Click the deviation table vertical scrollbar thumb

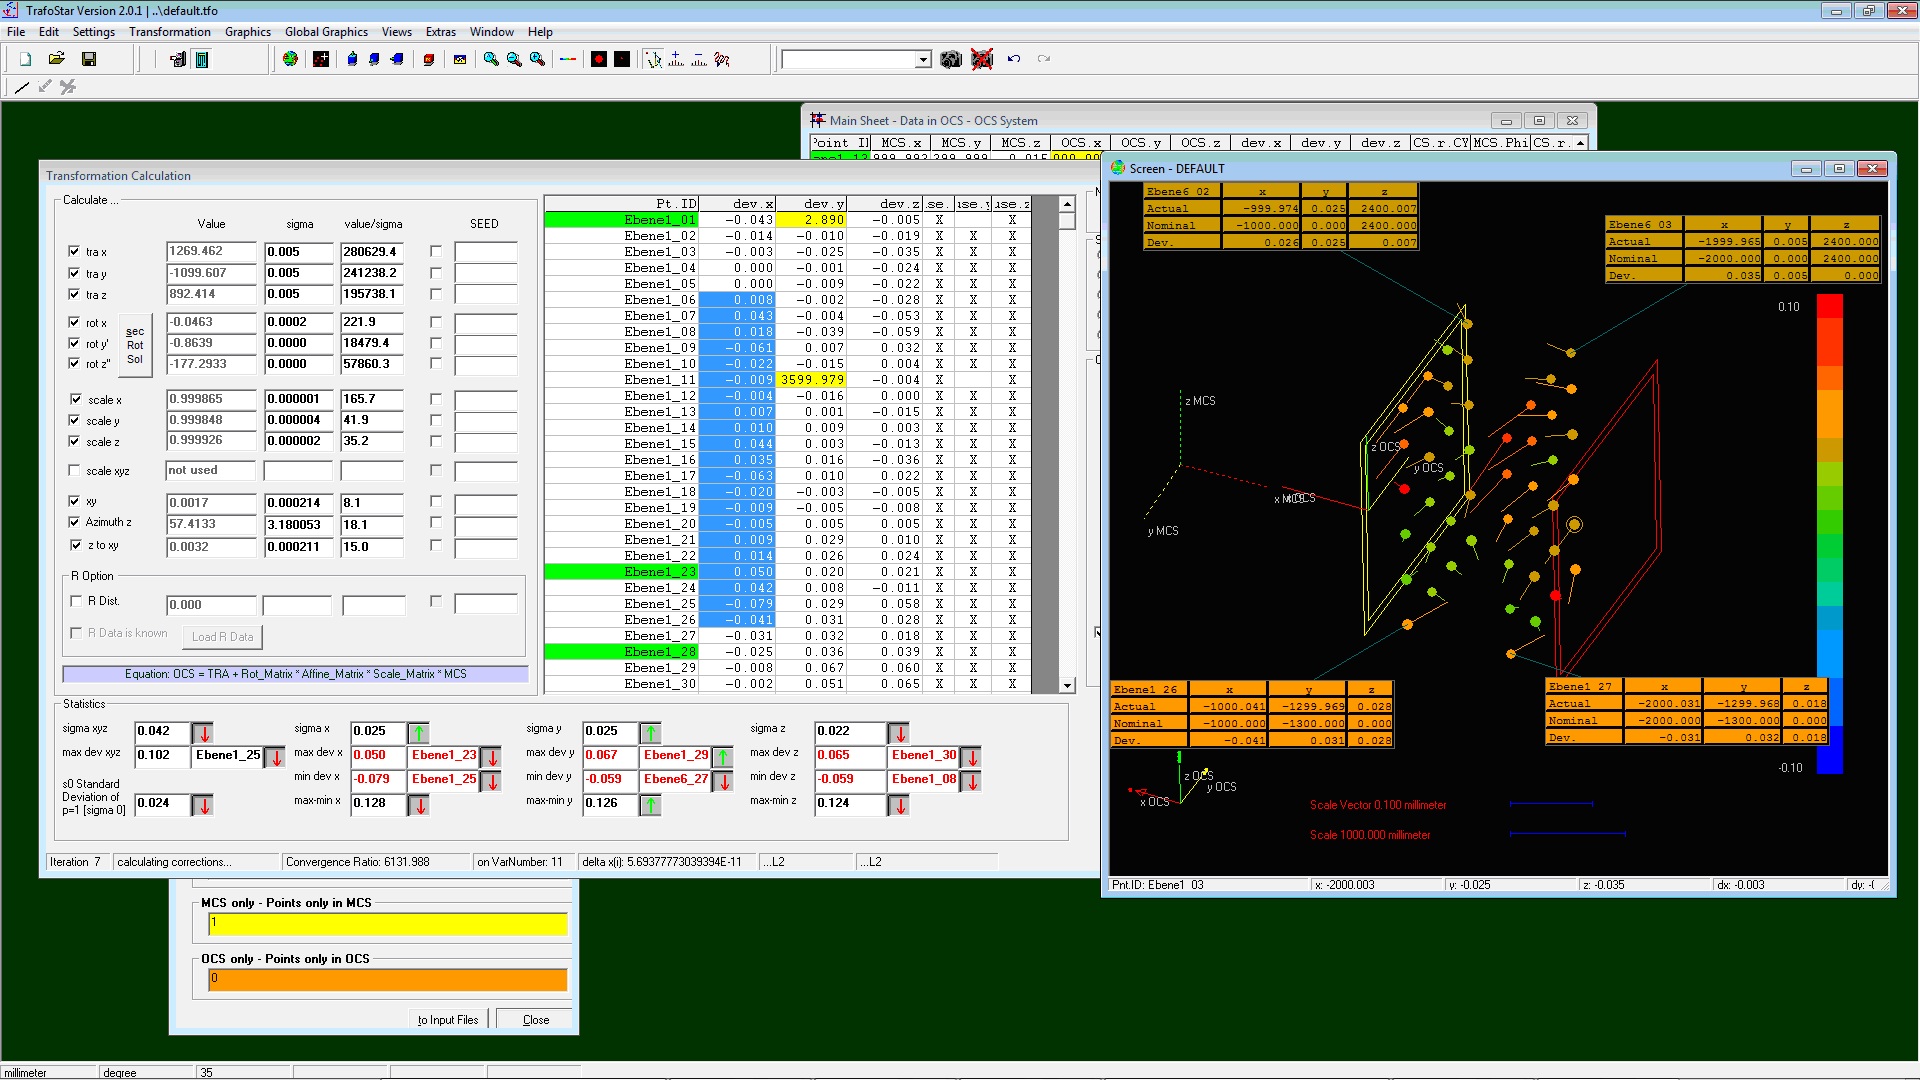(x=1068, y=220)
